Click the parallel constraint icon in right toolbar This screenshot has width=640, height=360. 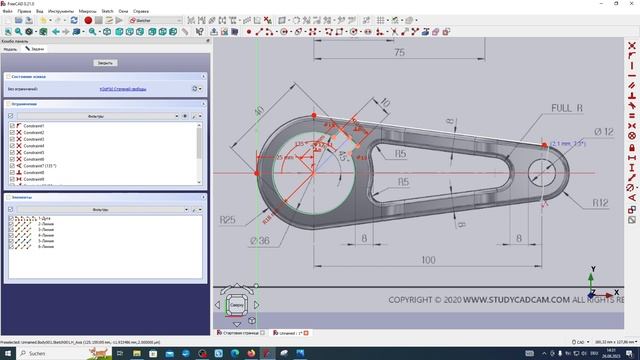coord(632,85)
